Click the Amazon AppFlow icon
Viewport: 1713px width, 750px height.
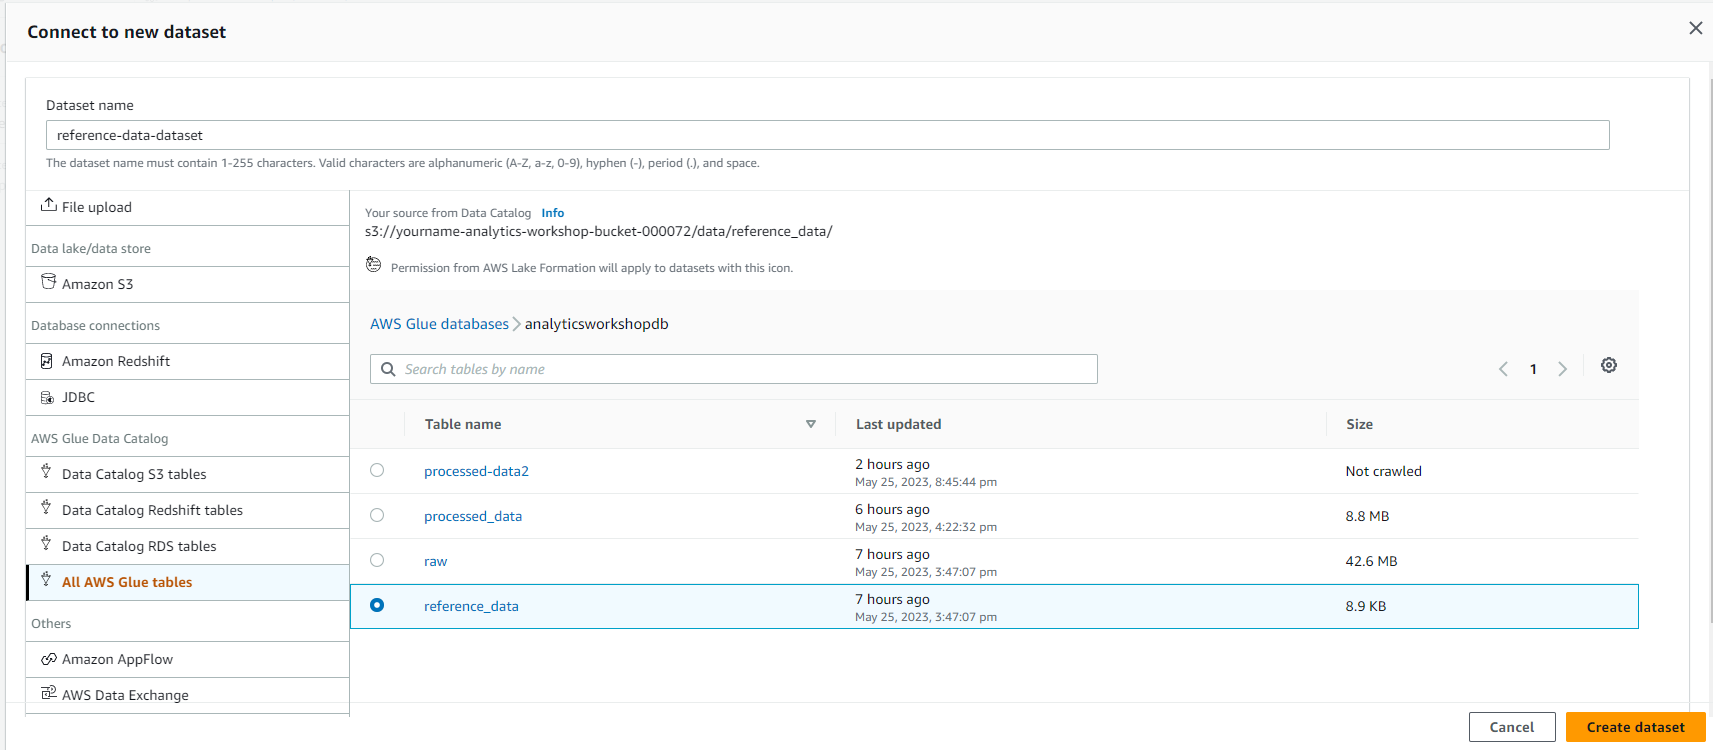[x=48, y=659]
